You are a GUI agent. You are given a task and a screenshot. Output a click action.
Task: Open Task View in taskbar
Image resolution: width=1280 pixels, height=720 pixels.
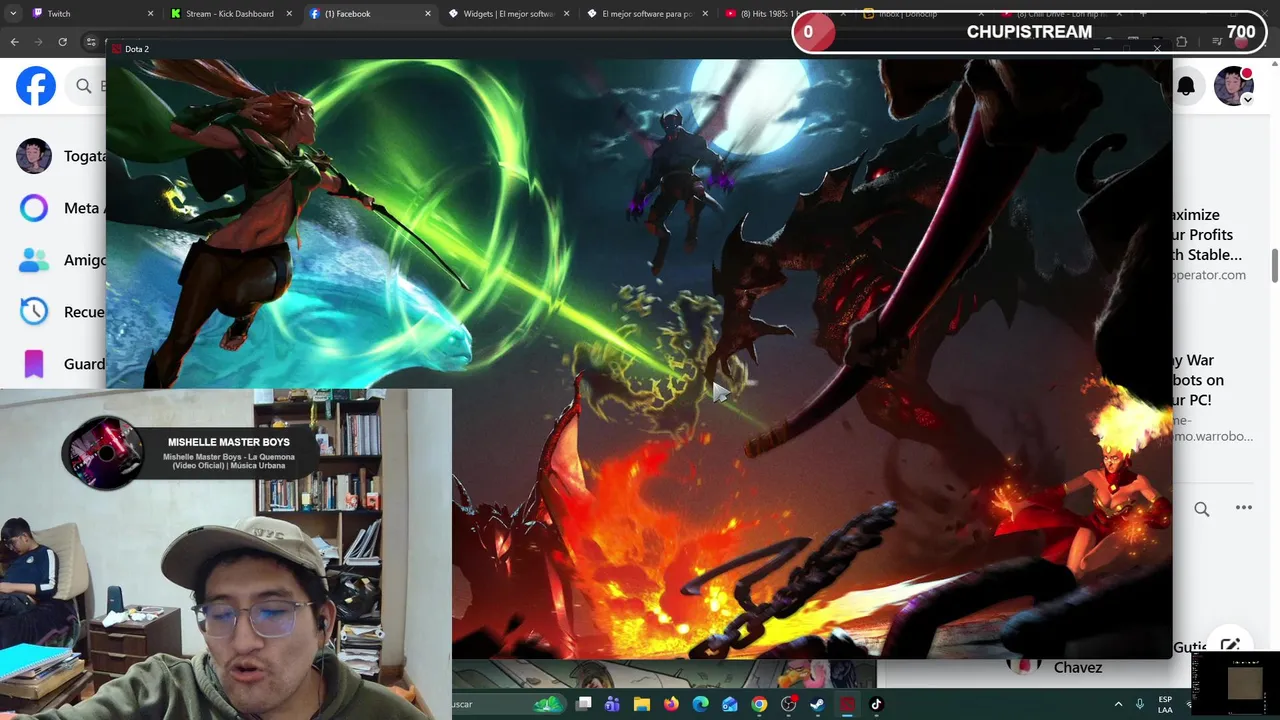tap(584, 704)
